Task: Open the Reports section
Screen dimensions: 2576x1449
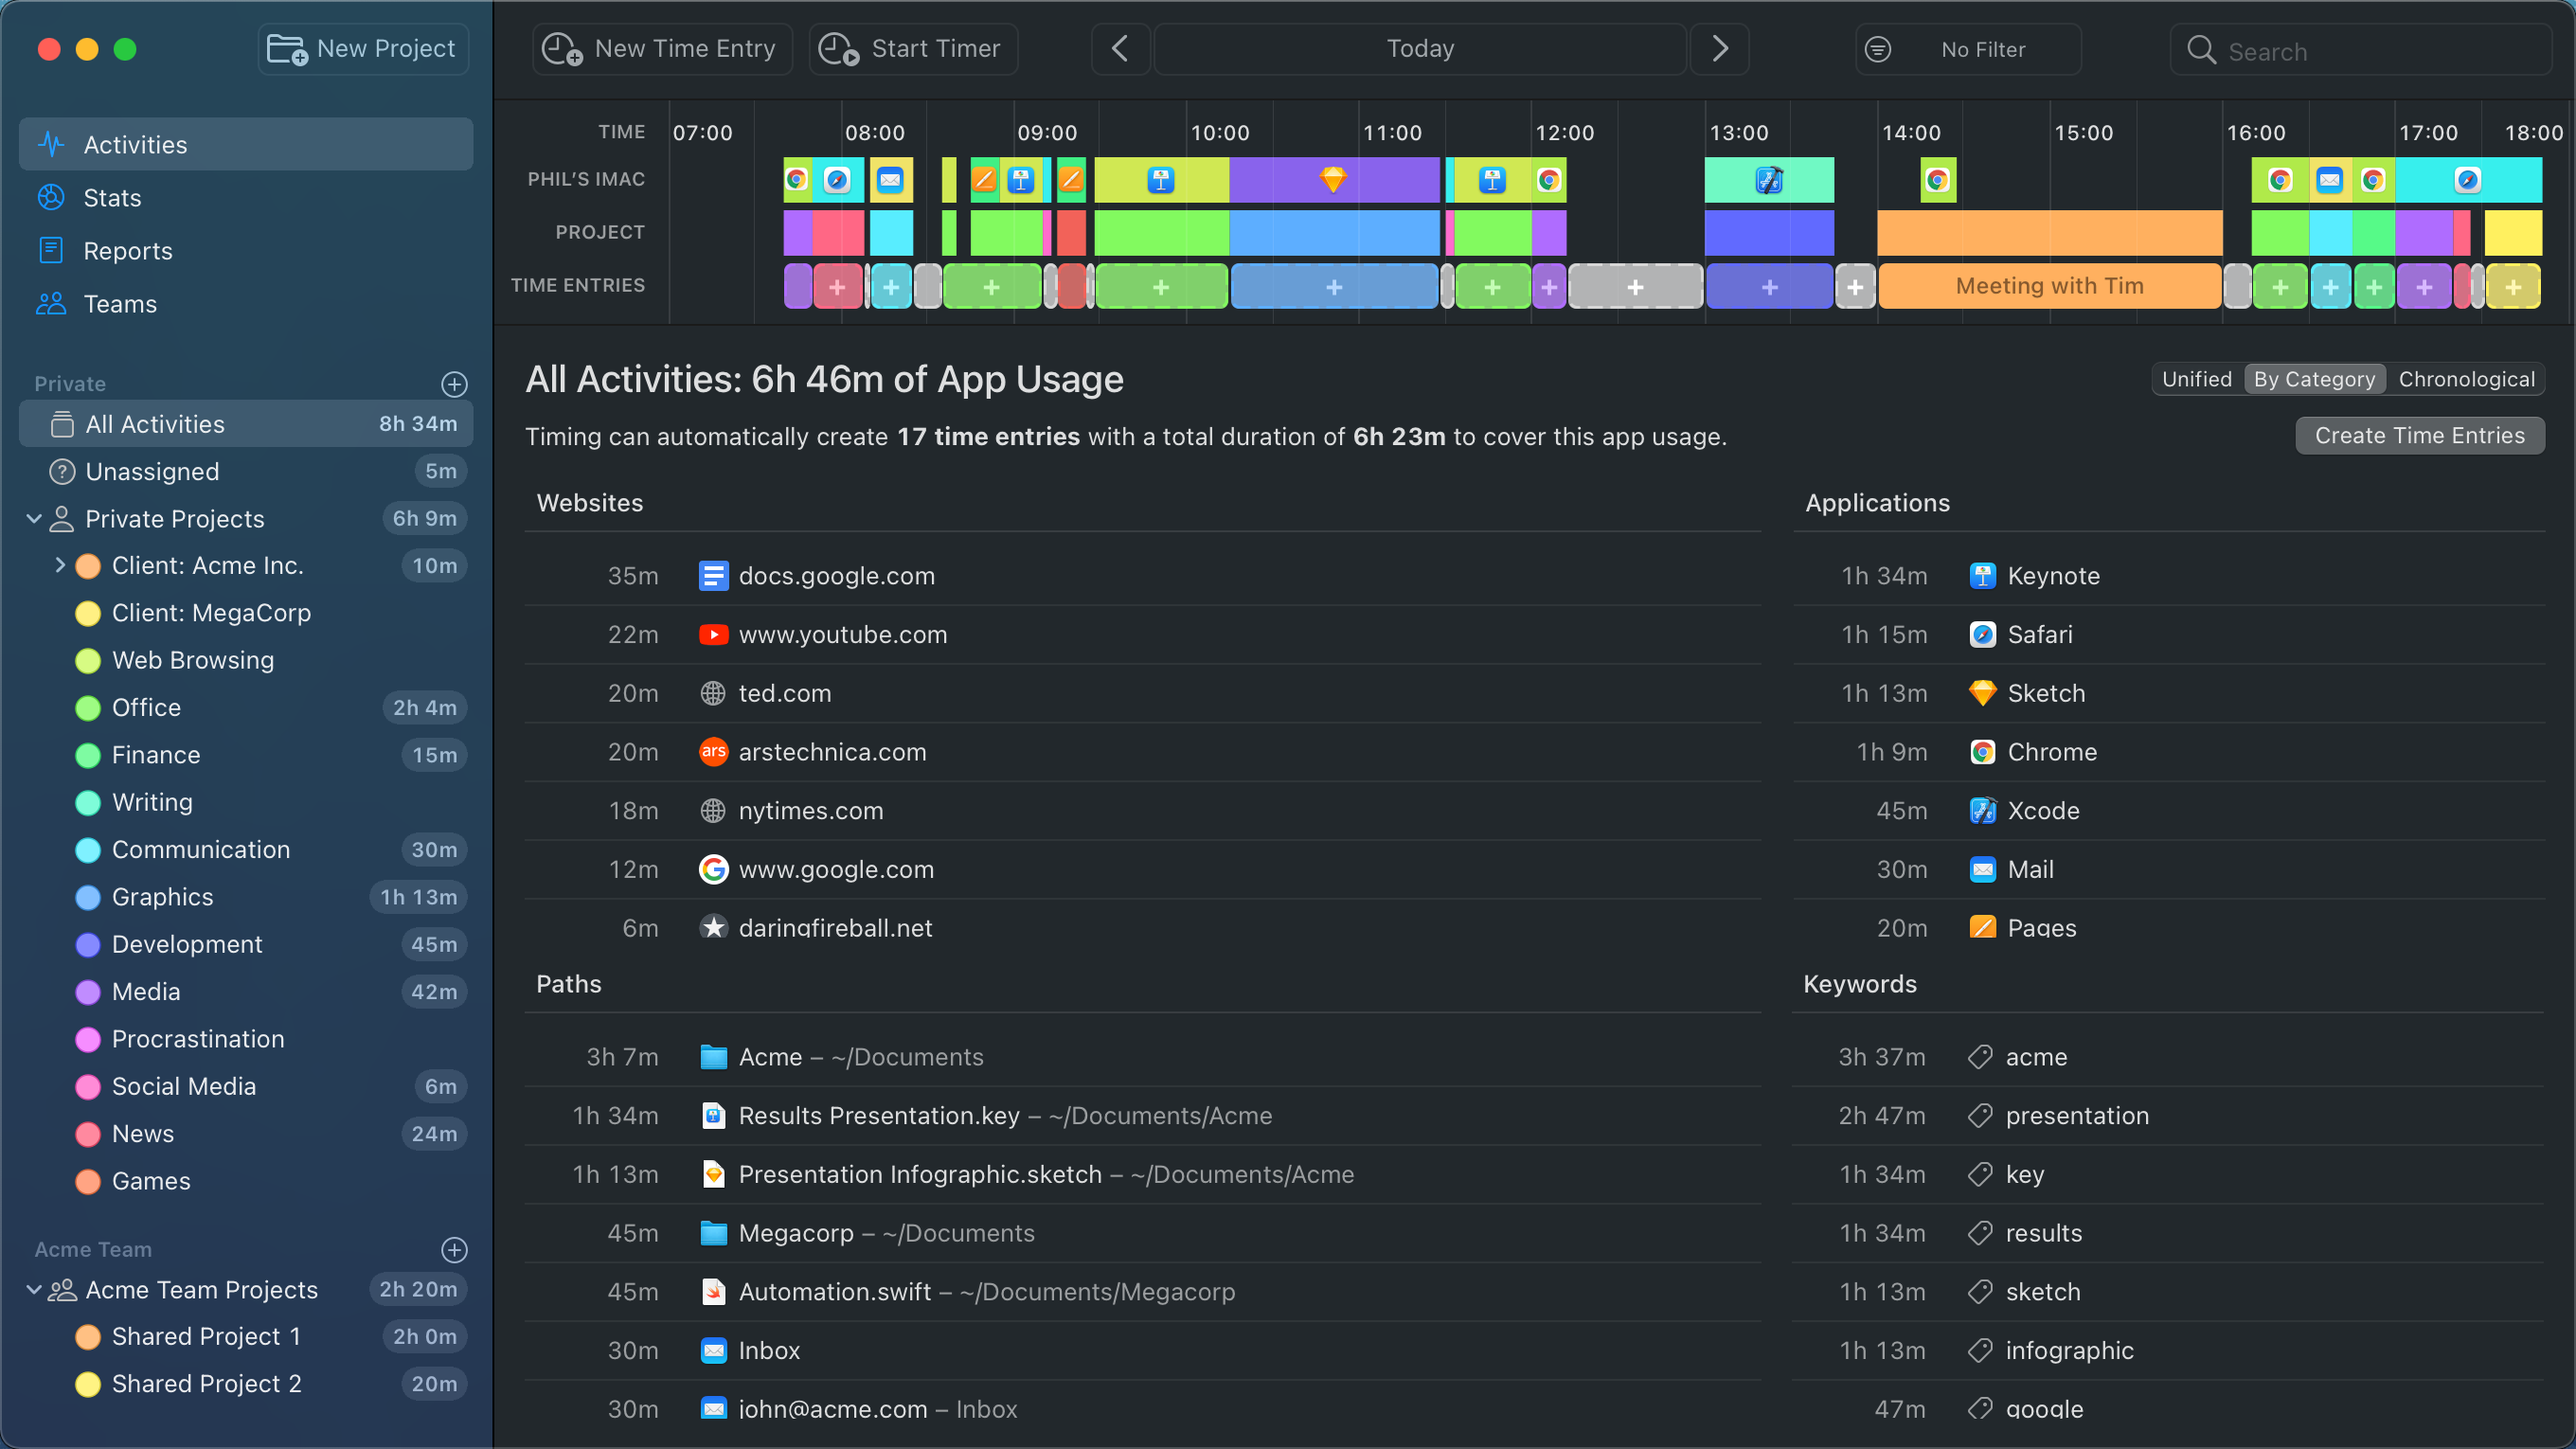Action: point(127,251)
